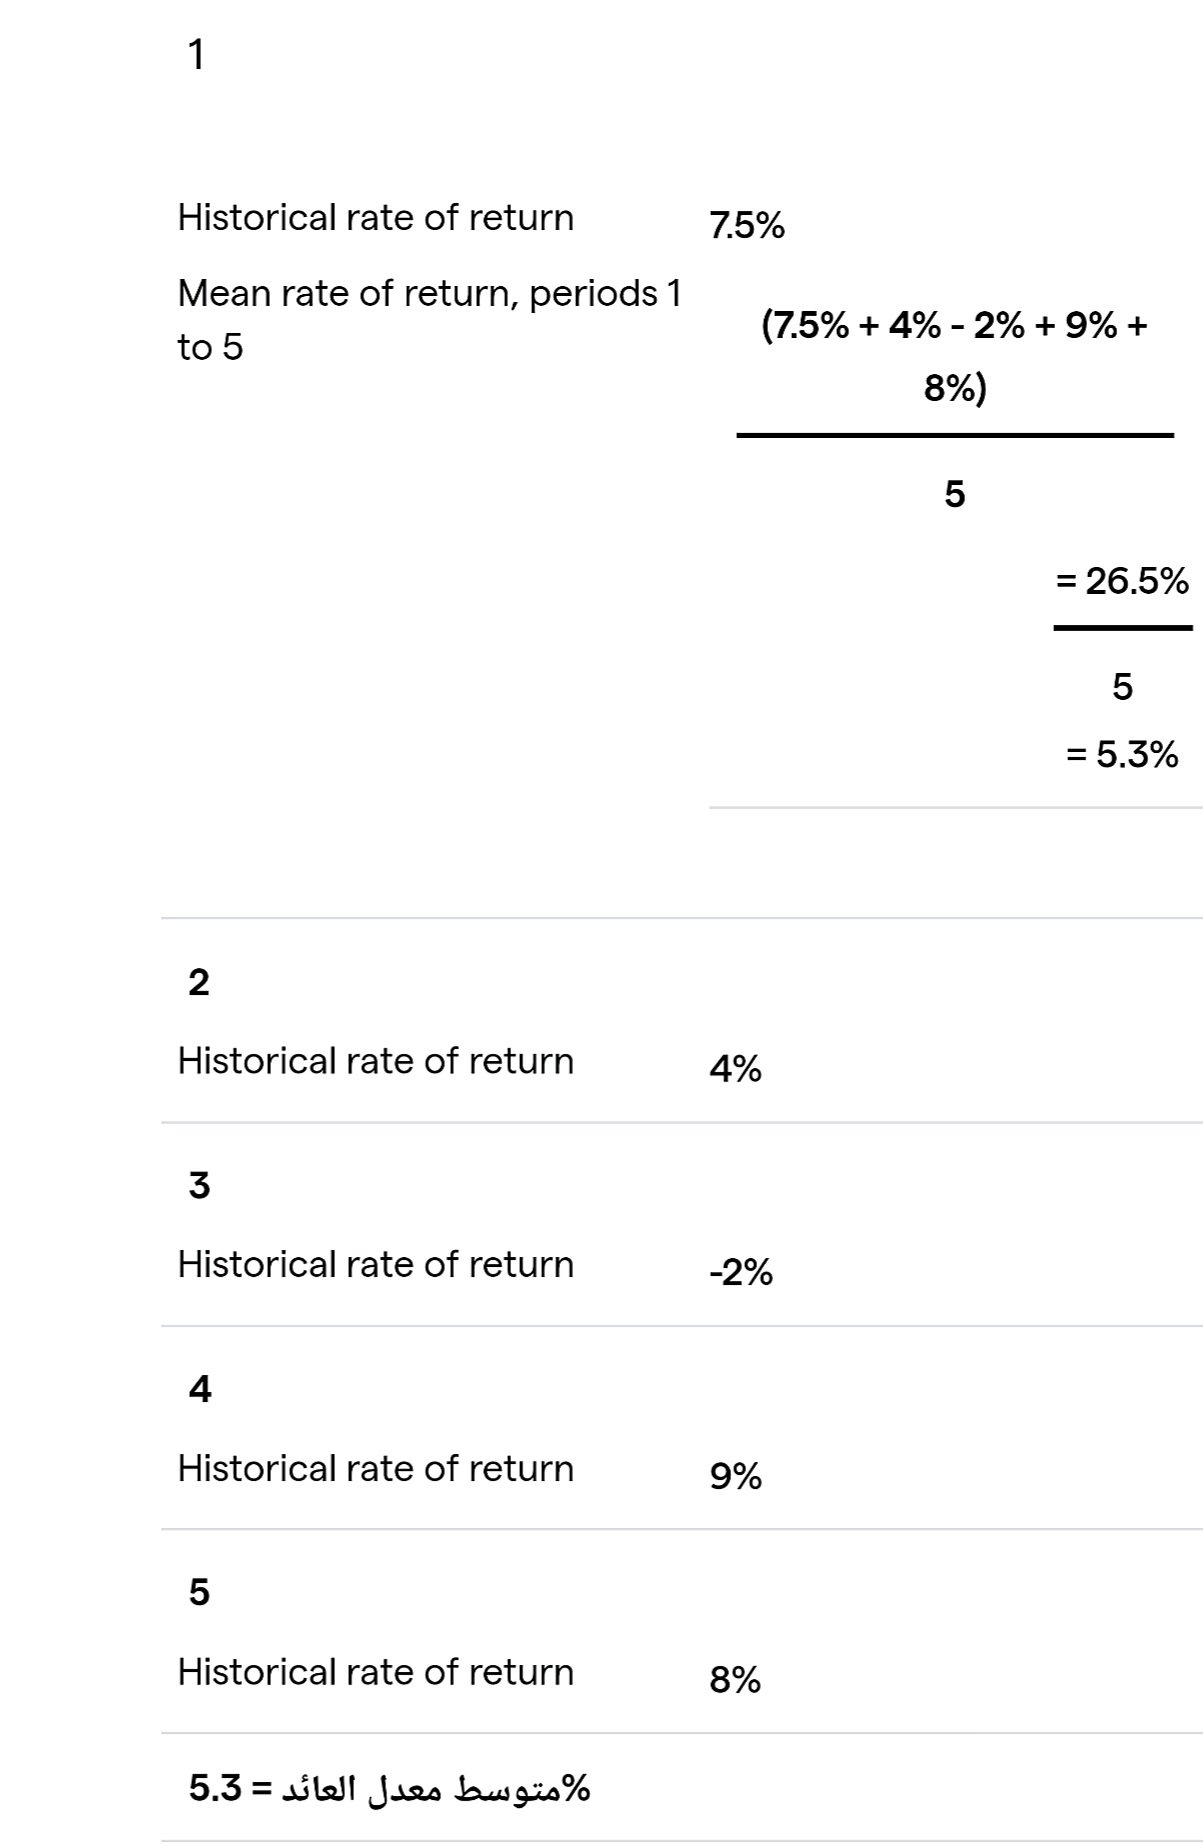The image size is (1203, 1844).
Task: Click 'Historical rate of return' label in period 2
Action: pyautogui.click(x=376, y=1061)
